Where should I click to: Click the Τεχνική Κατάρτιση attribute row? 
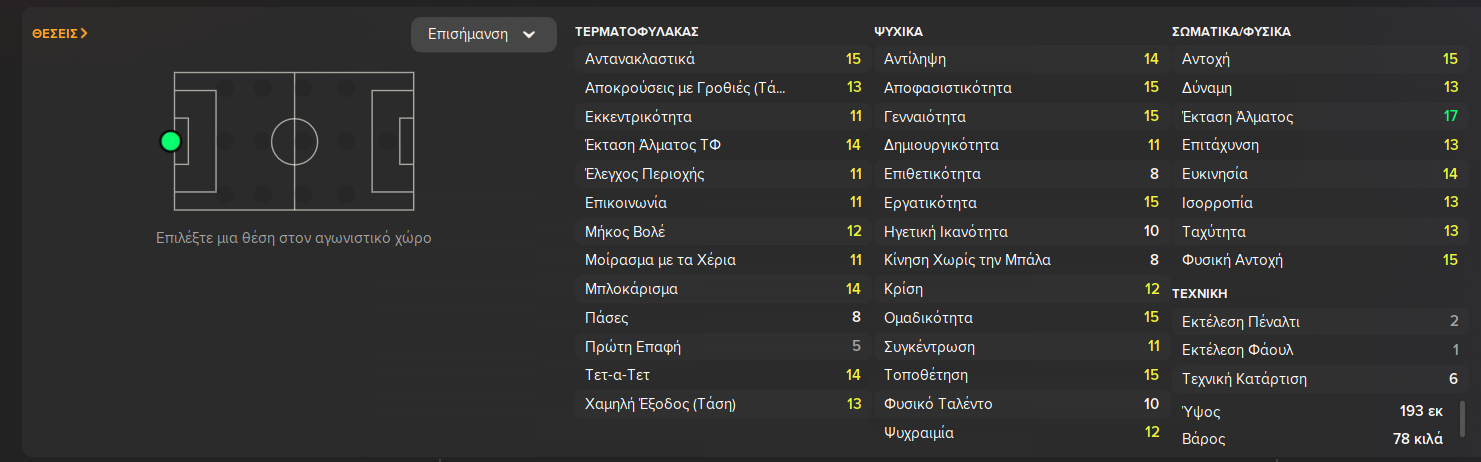(1318, 380)
